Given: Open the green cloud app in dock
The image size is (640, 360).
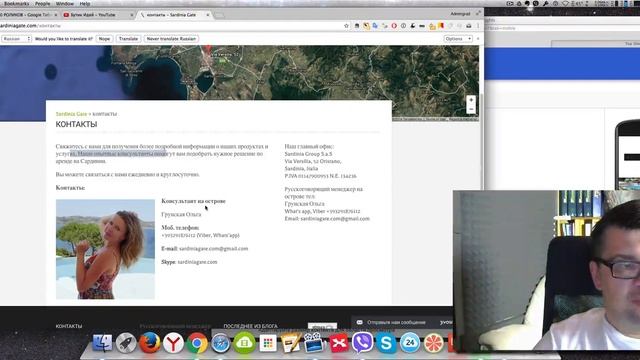Looking at the screenshot, I should coord(244,343).
